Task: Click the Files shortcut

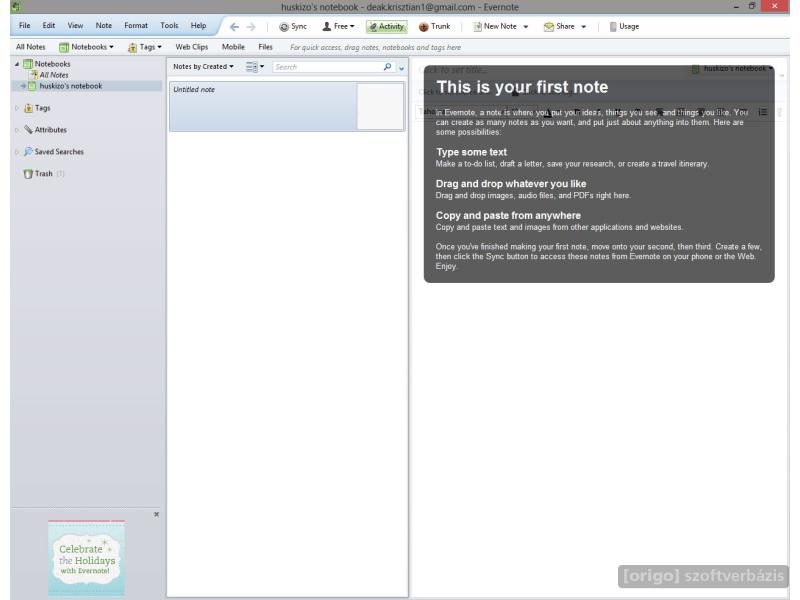Action: (x=265, y=47)
